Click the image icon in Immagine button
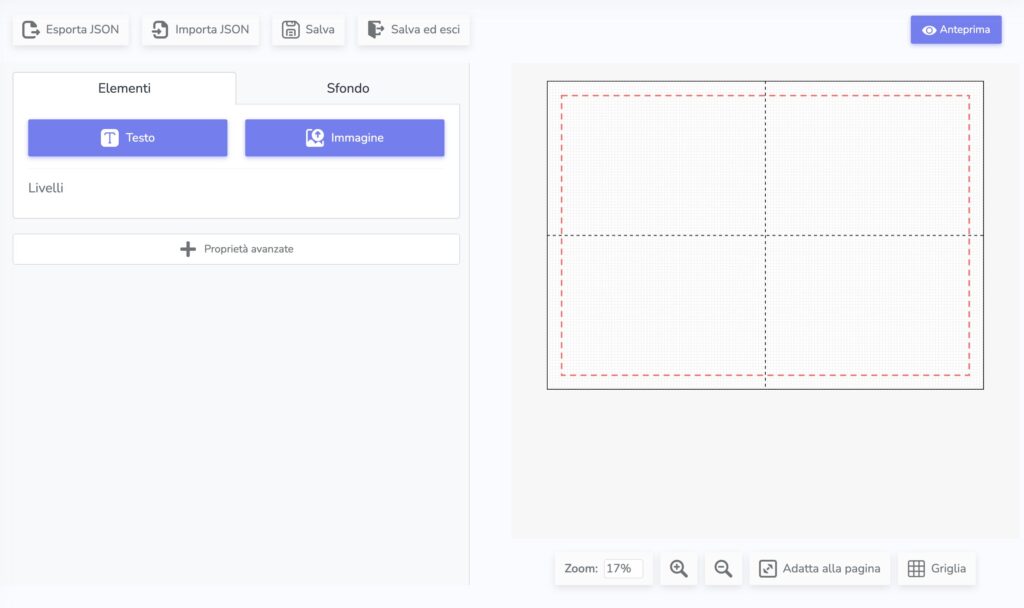Screen dimensions: 1024x608 coord(315,138)
